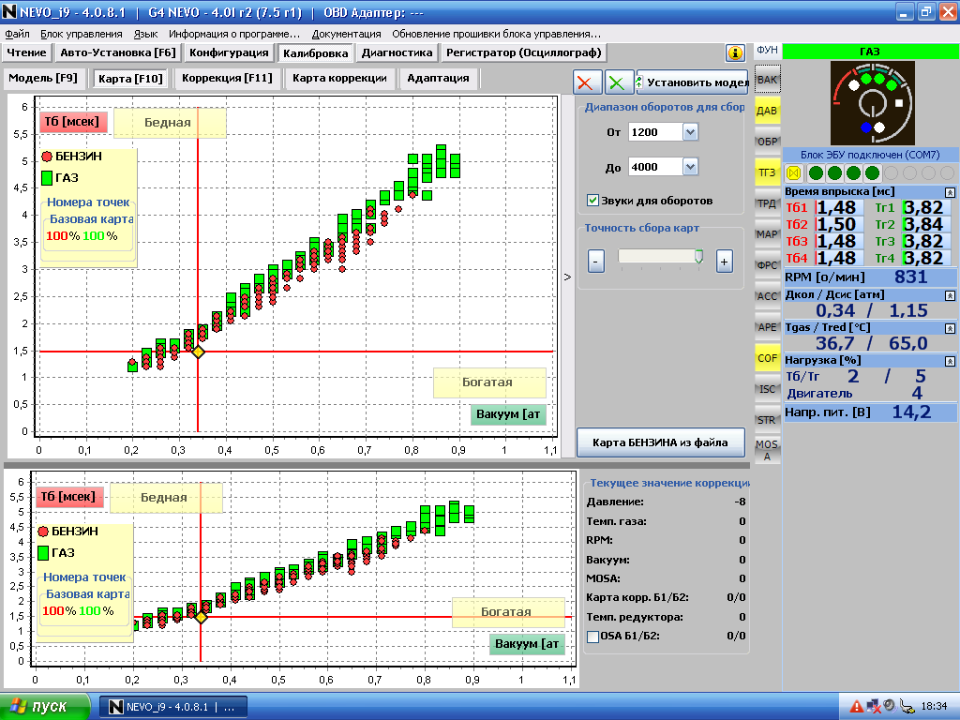This screenshot has height=720, width=960.
Task: Toggle the 'Звуки для оборотов' checkbox
Action: click(593, 200)
